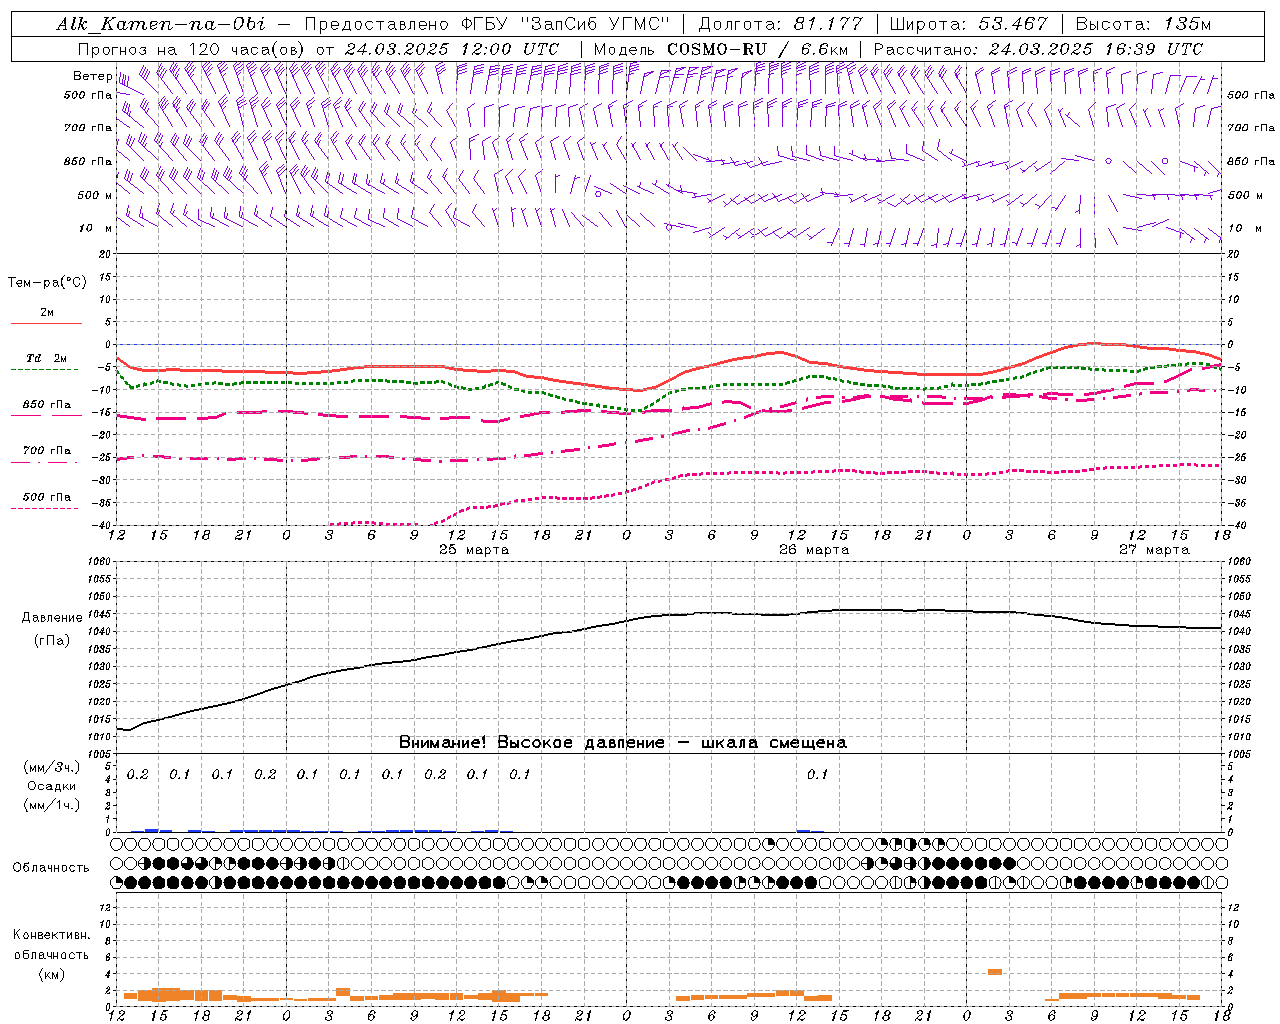1280x1024 pixels.
Task: Click the "Давление" pressure panel label
Action: [x=52, y=618]
